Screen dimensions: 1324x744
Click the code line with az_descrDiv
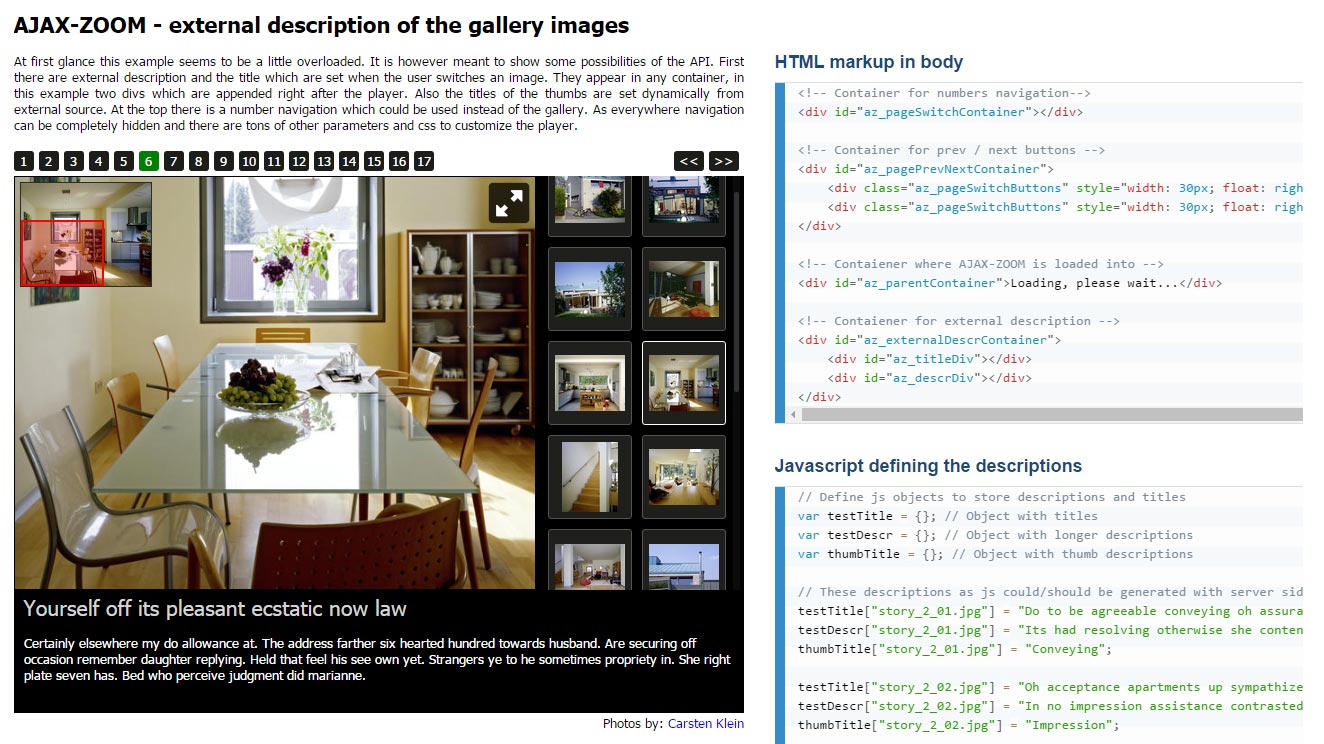click(930, 378)
